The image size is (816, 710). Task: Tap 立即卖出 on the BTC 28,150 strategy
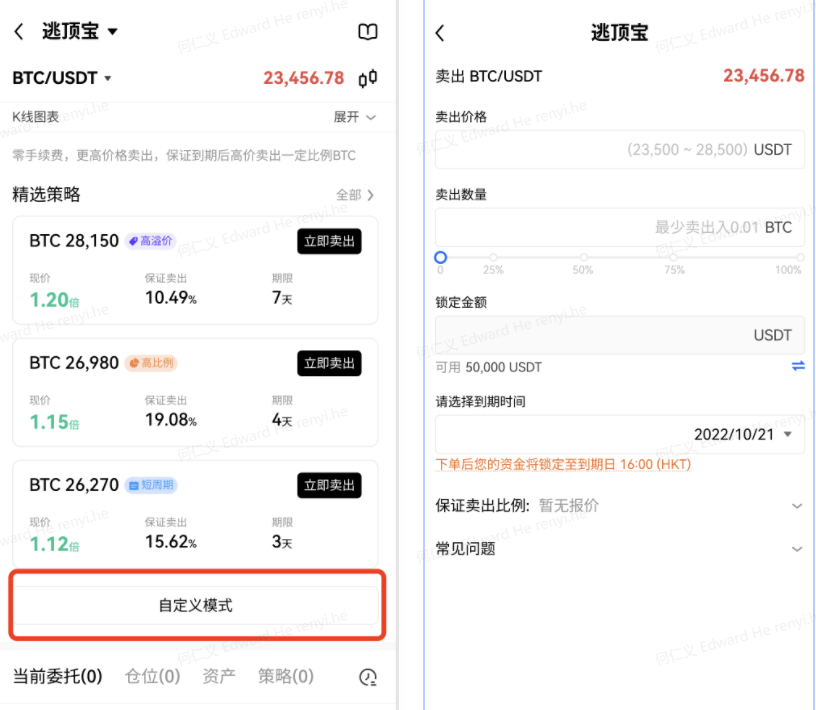329,241
